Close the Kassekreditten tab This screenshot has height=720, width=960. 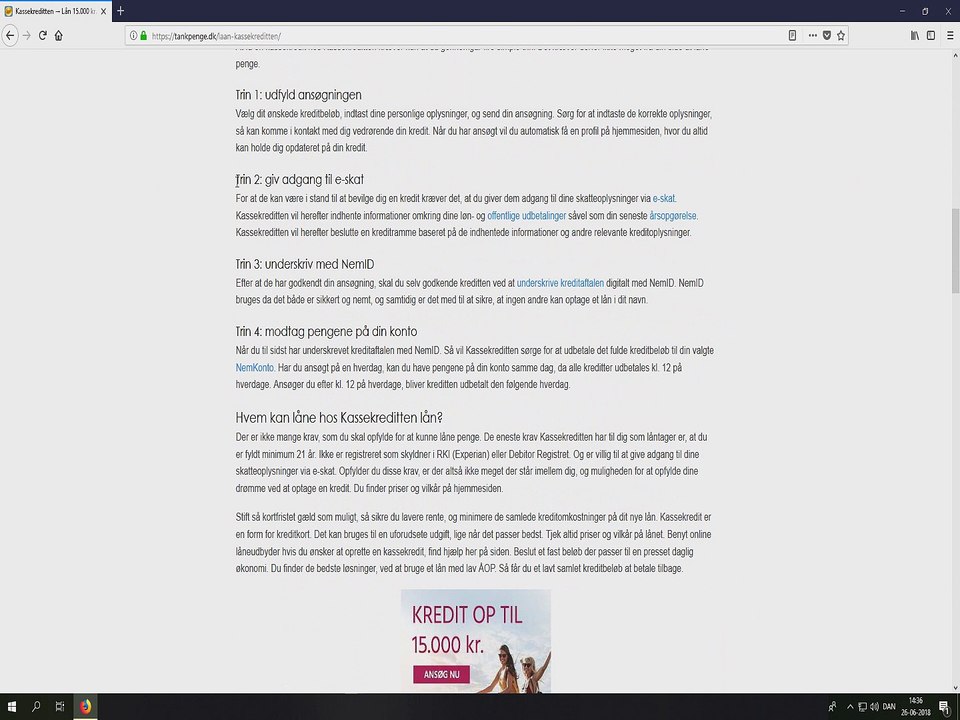point(103,12)
